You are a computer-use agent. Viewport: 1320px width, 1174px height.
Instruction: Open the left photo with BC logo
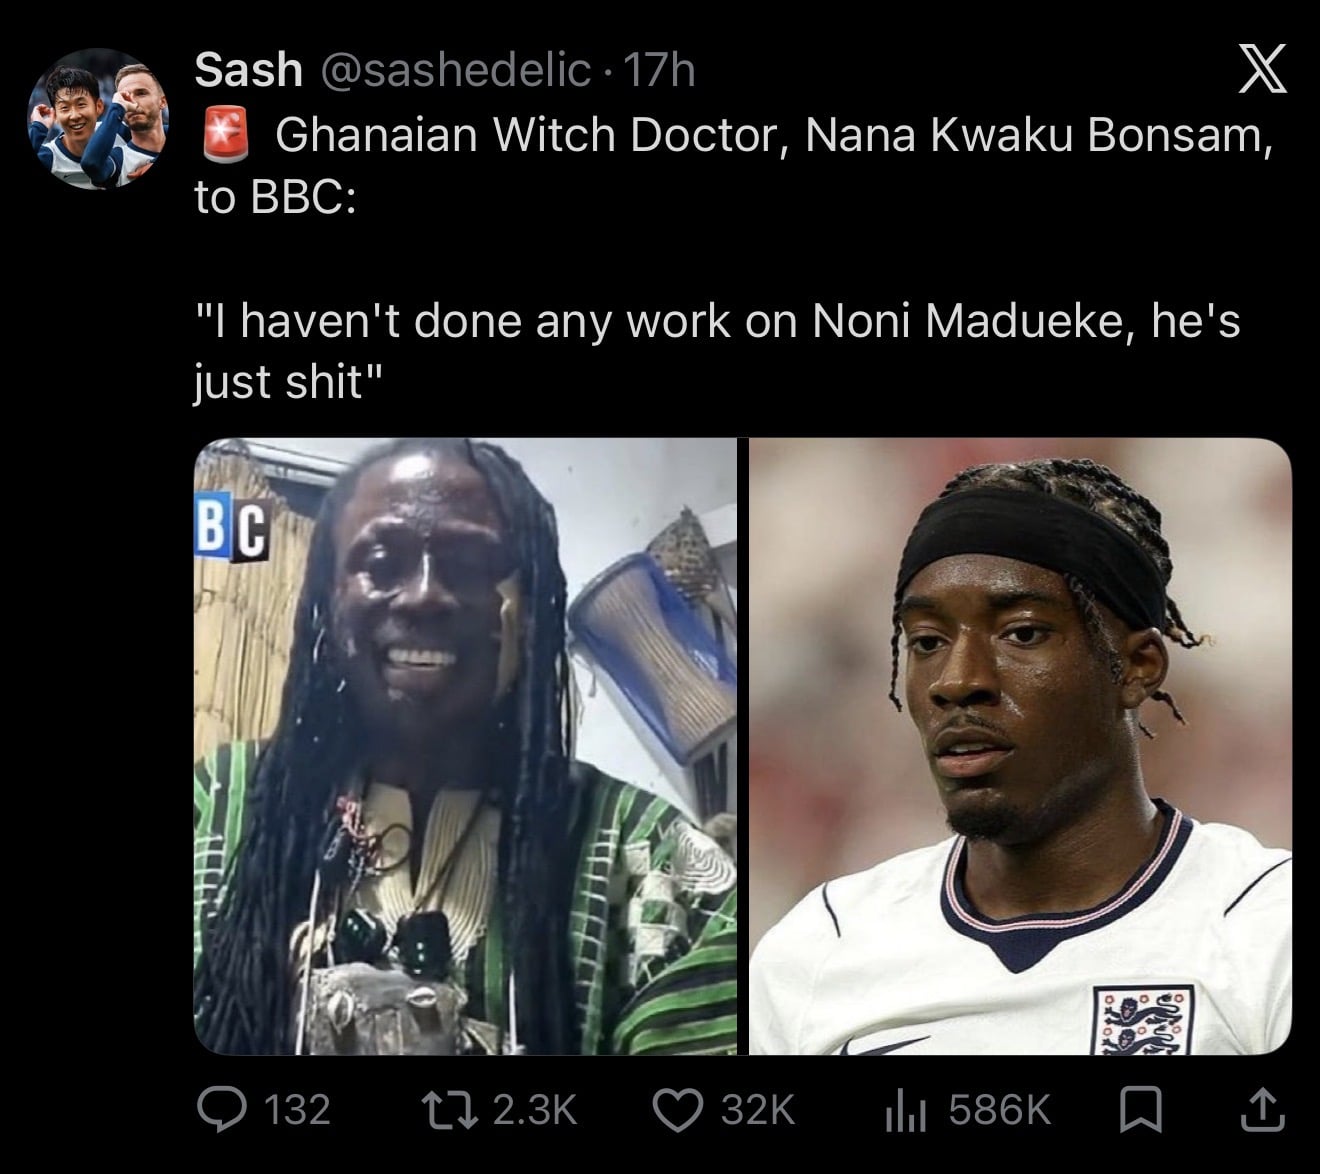pos(465,746)
